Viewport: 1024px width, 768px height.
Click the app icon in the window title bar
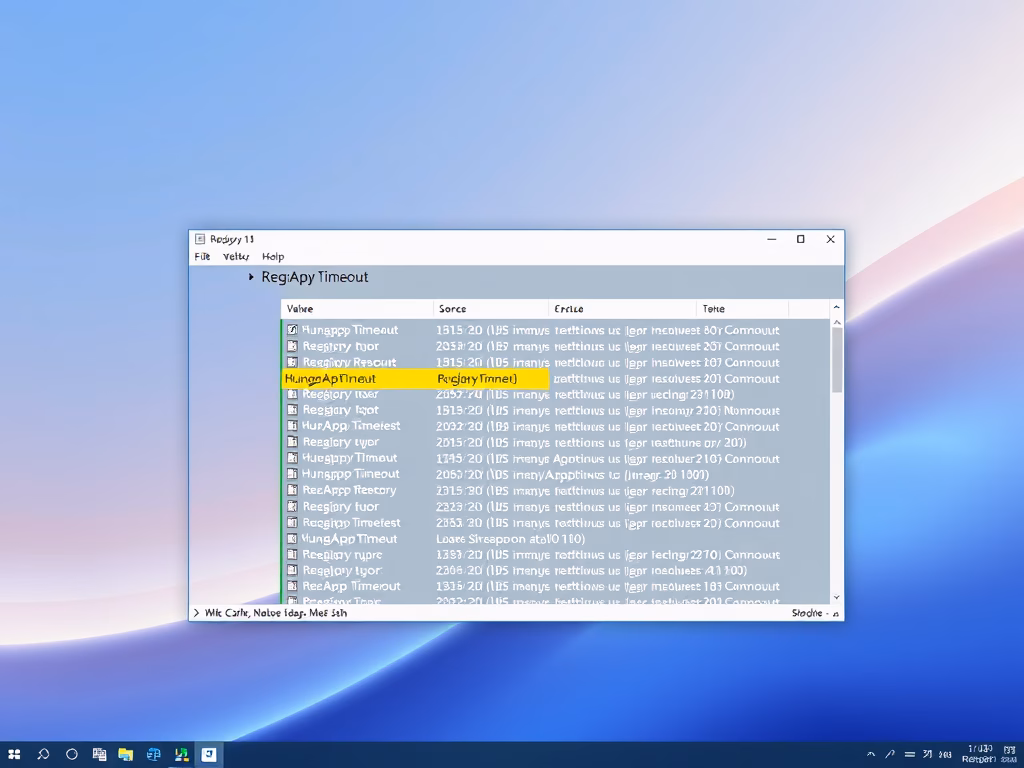pos(200,239)
